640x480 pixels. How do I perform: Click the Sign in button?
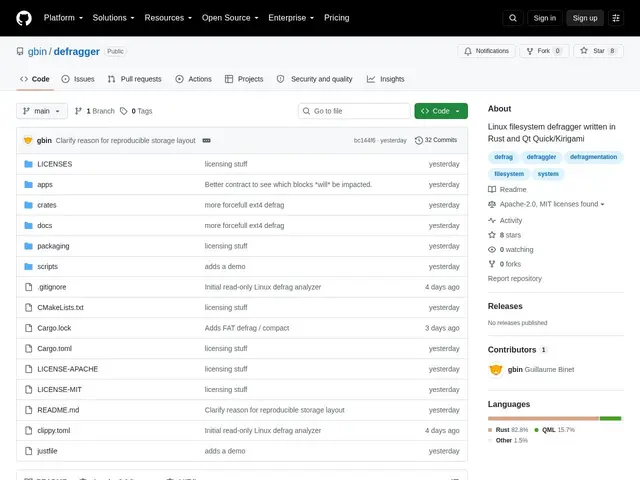[544, 18]
